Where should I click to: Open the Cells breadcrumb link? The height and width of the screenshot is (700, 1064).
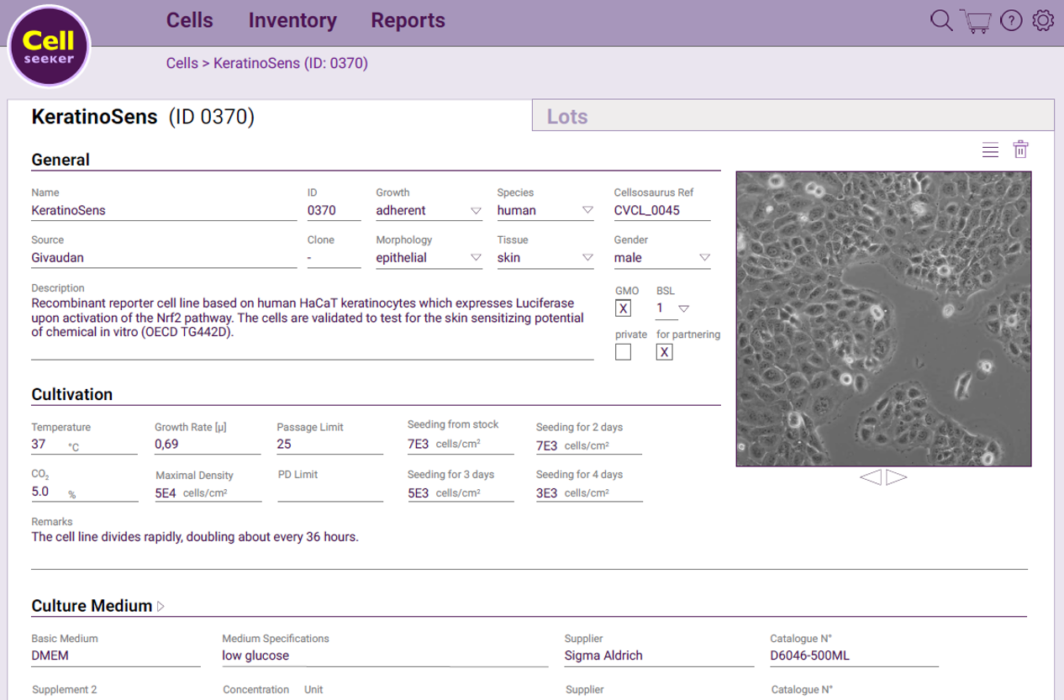182,62
